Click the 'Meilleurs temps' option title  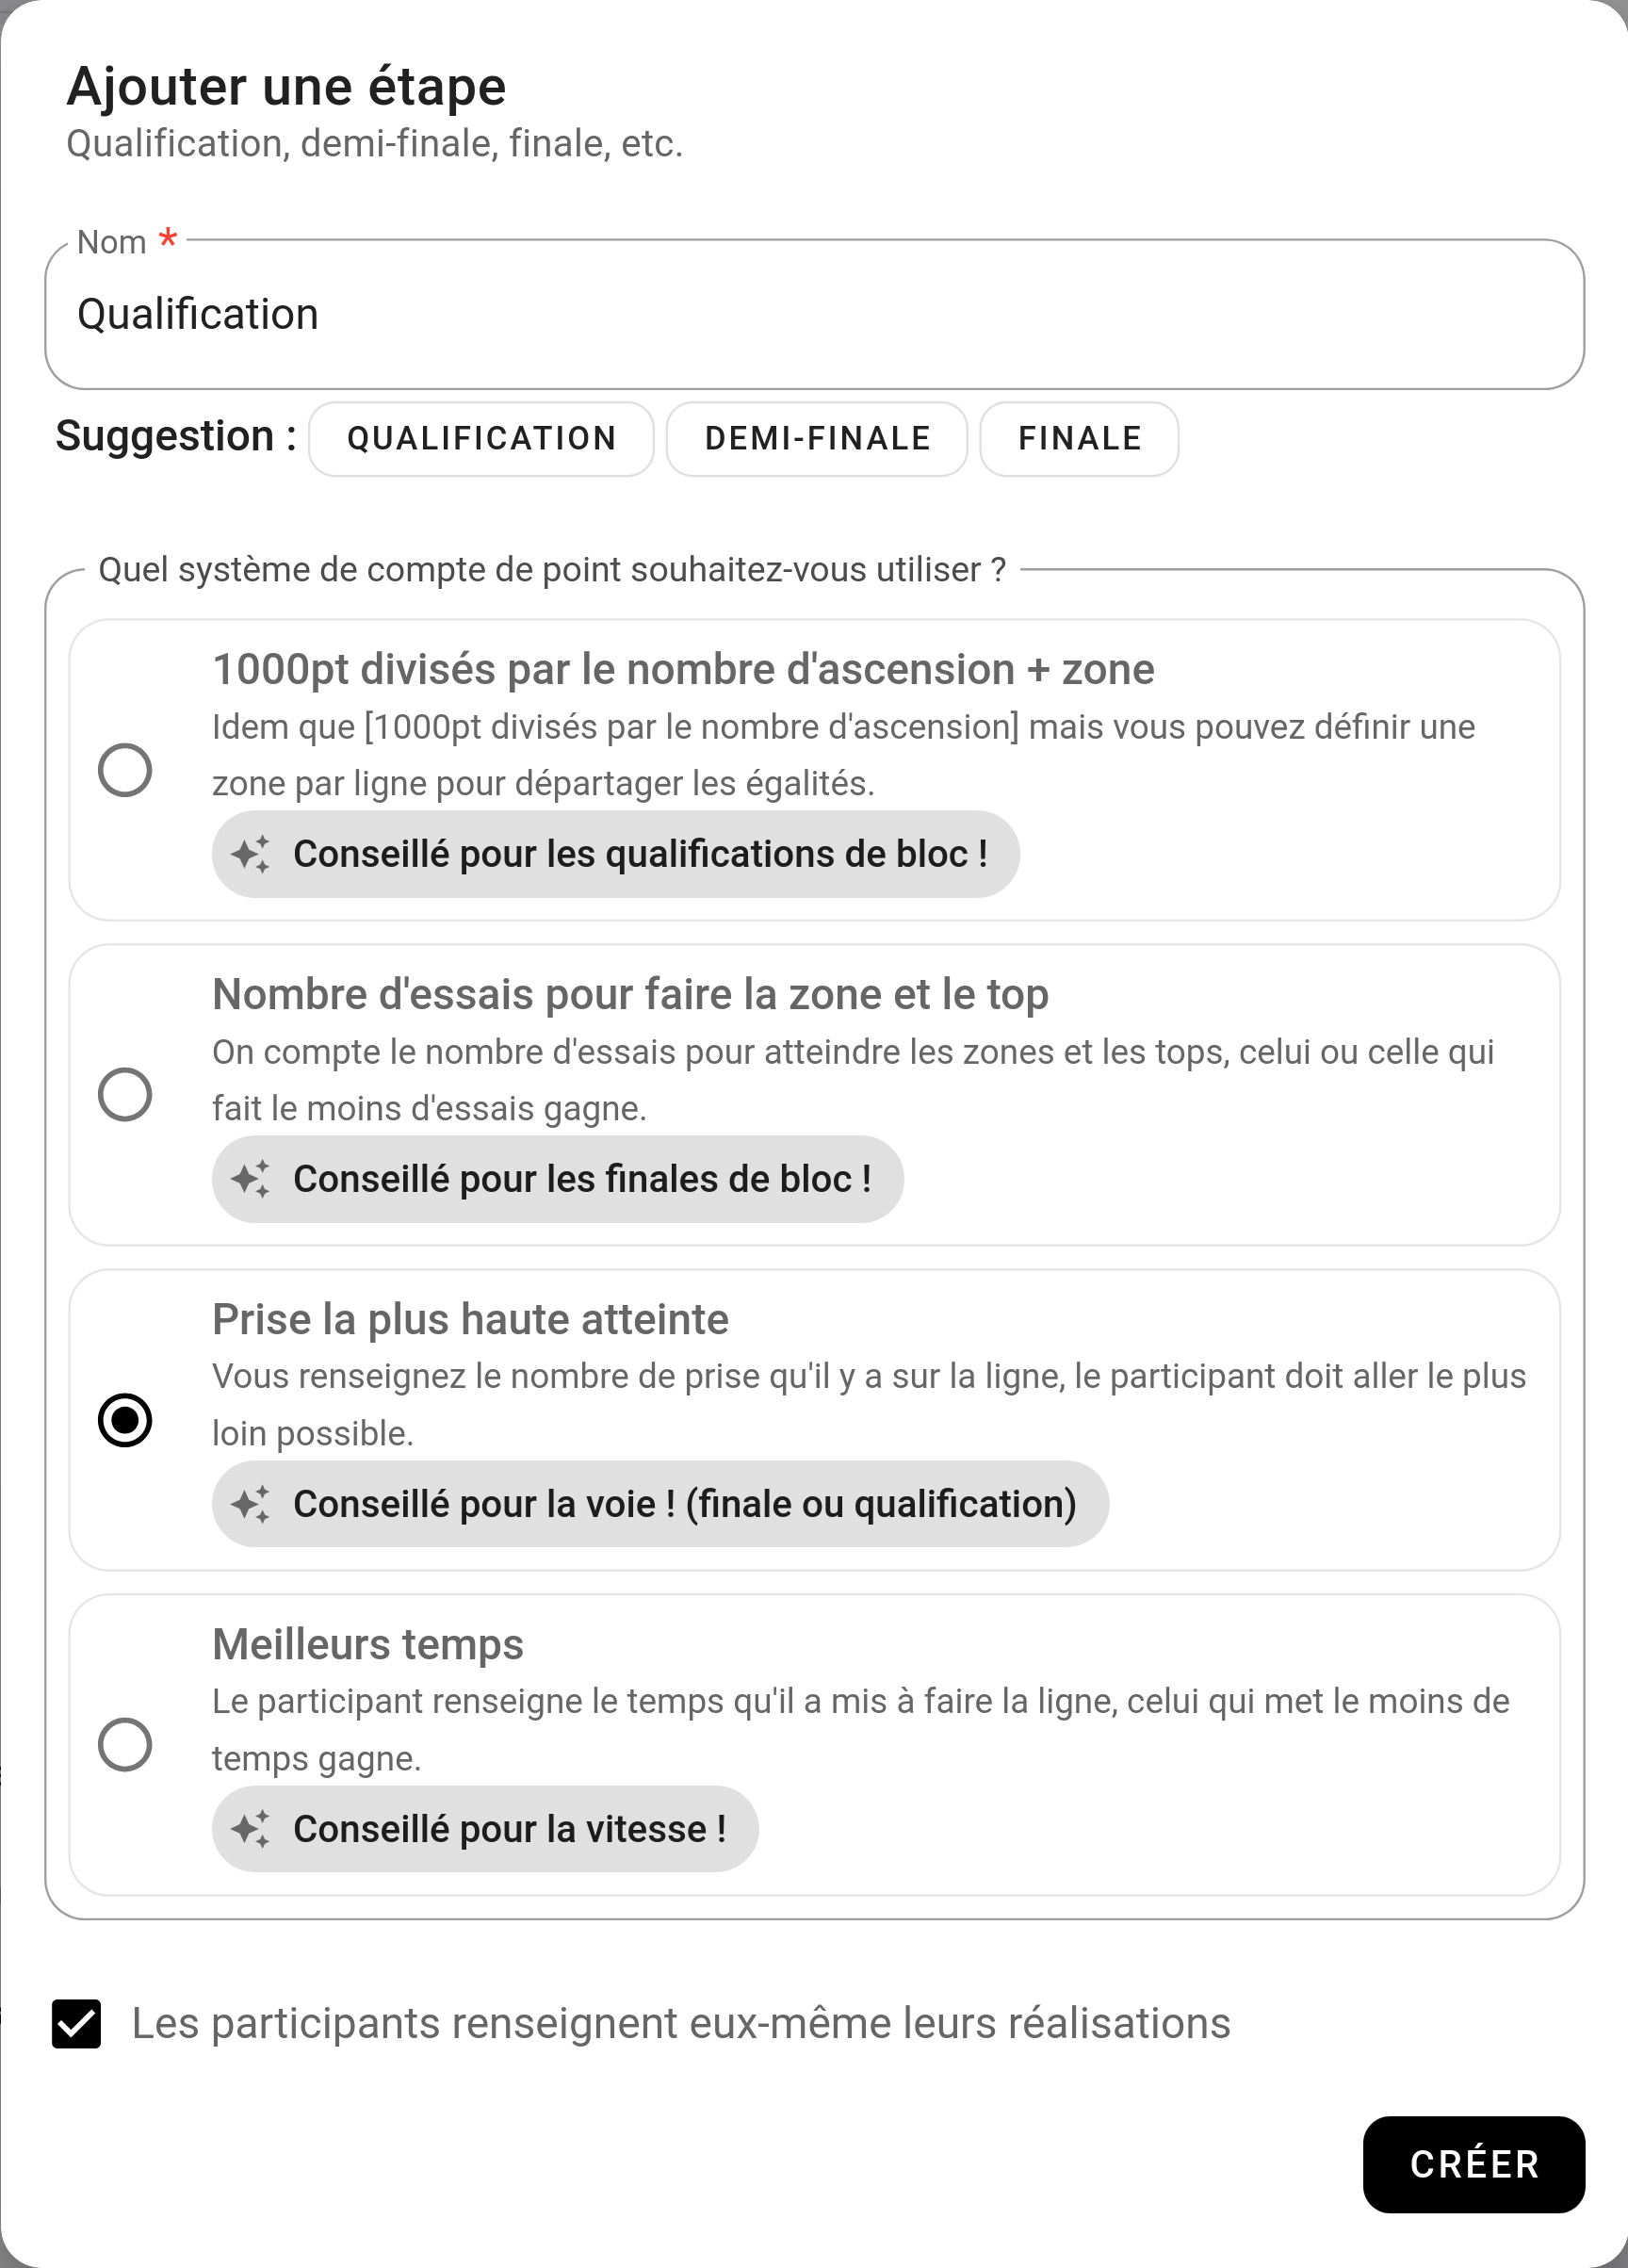coord(368,1645)
